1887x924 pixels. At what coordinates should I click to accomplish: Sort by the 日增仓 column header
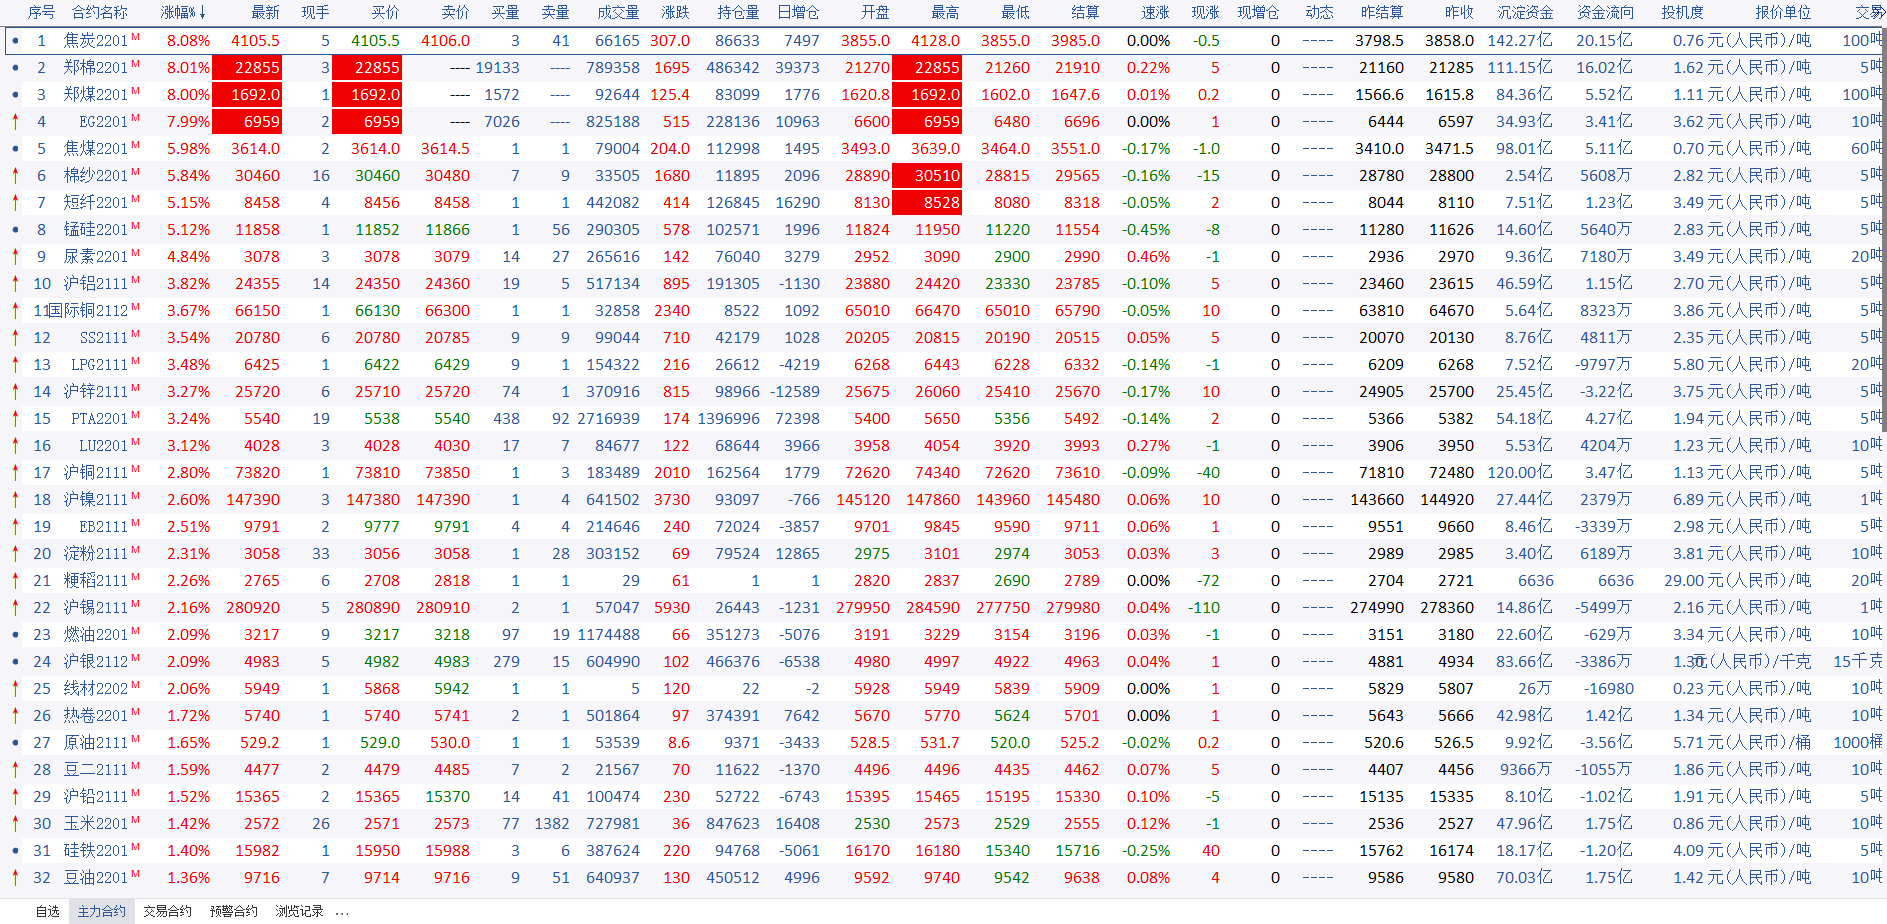[798, 12]
